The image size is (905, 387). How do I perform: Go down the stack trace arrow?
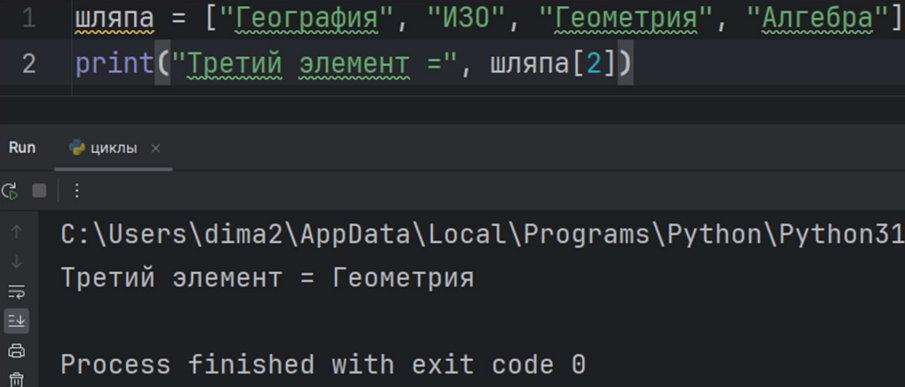pos(16,262)
